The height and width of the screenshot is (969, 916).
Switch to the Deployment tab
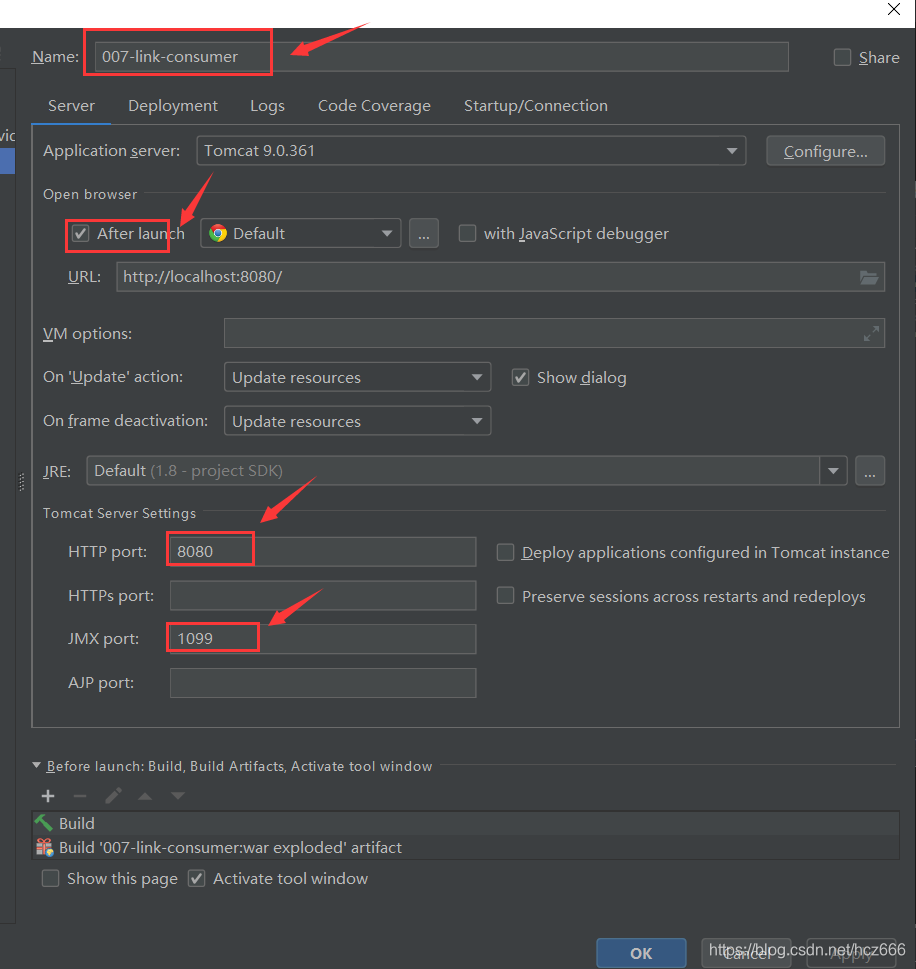172,106
